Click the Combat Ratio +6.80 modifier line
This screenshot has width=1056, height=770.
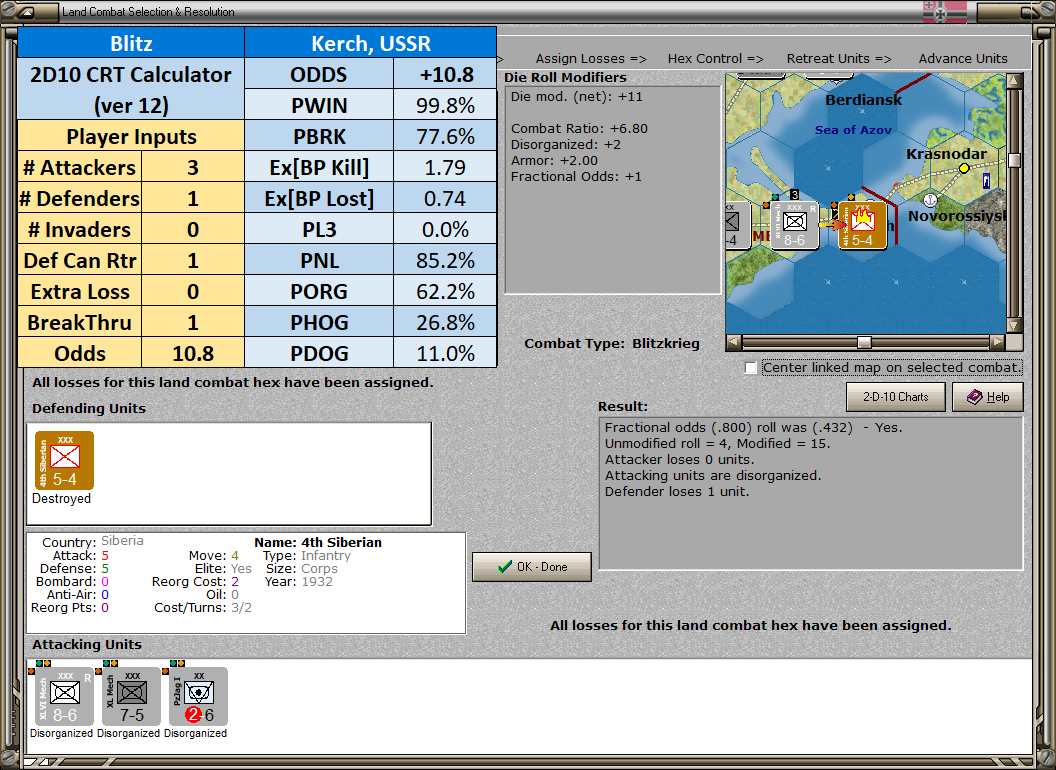click(x=579, y=129)
